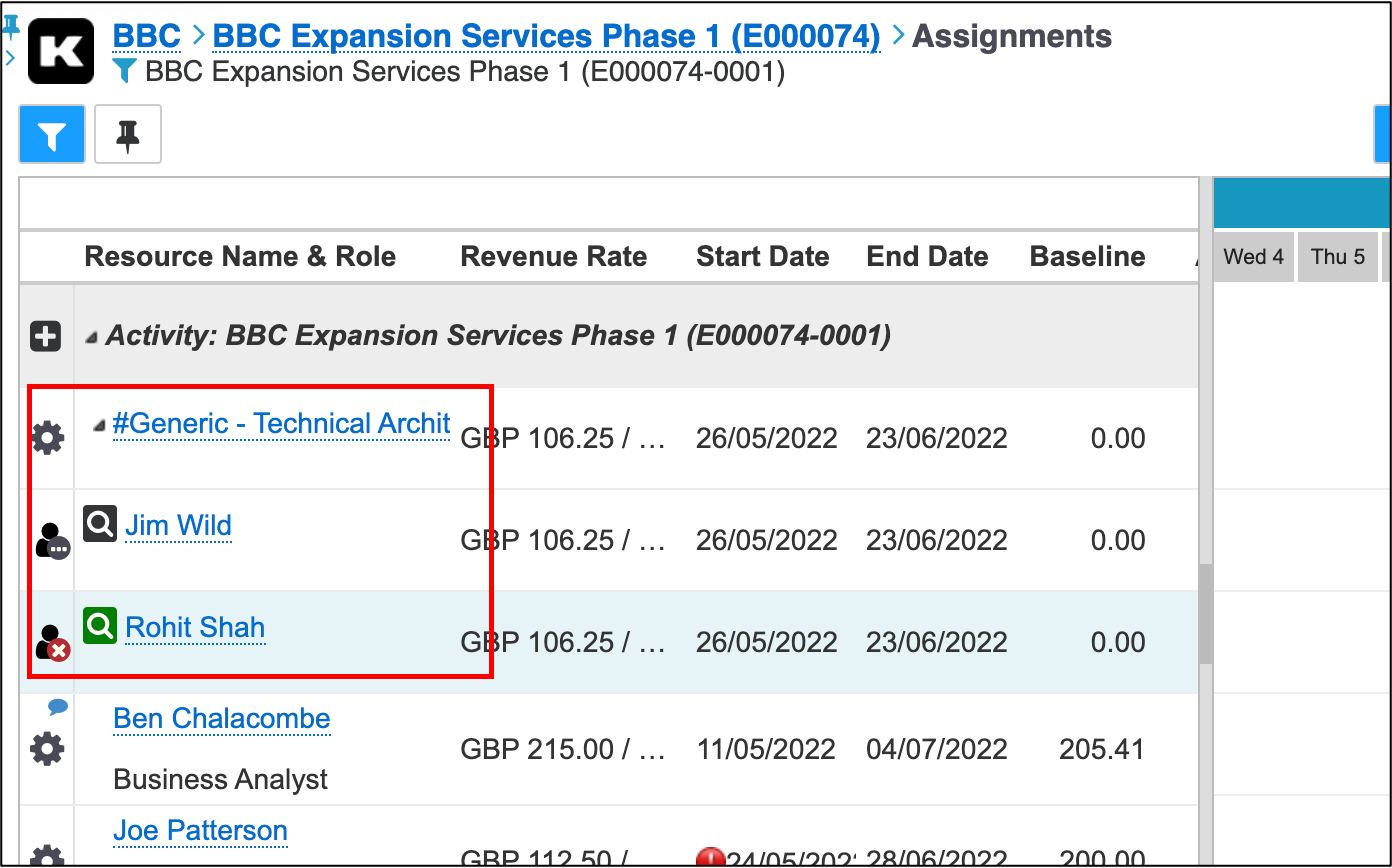The width and height of the screenshot is (1392, 868).
Task: Click the vertical scrollbar thumb of the grid
Action: pyautogui.click(x=1206, y=614)
